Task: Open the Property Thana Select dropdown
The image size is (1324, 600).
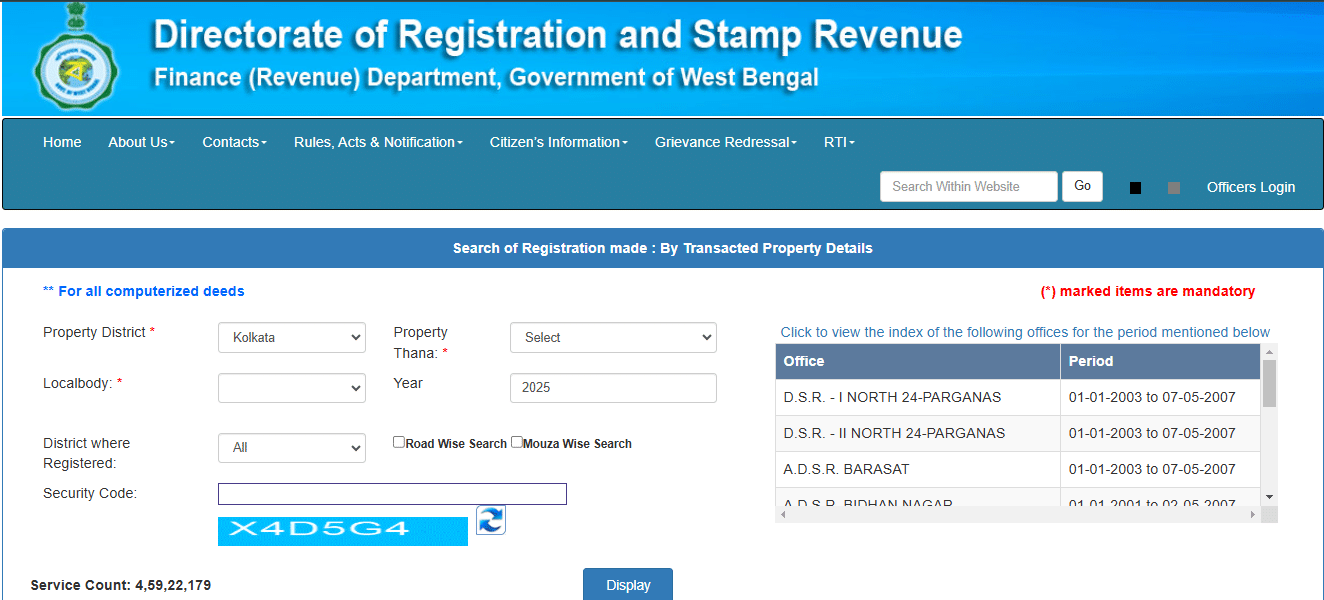Action: click(612, 337)
